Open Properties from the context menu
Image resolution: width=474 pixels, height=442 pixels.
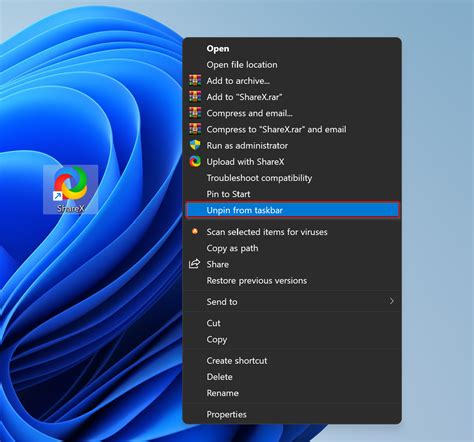coord(292,414)
